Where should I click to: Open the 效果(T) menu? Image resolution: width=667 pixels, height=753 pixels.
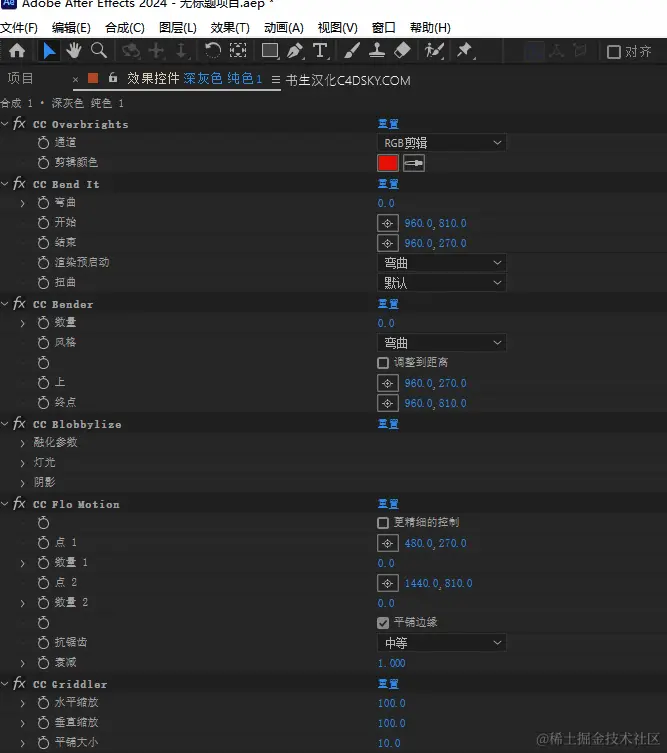pos(230,28)
